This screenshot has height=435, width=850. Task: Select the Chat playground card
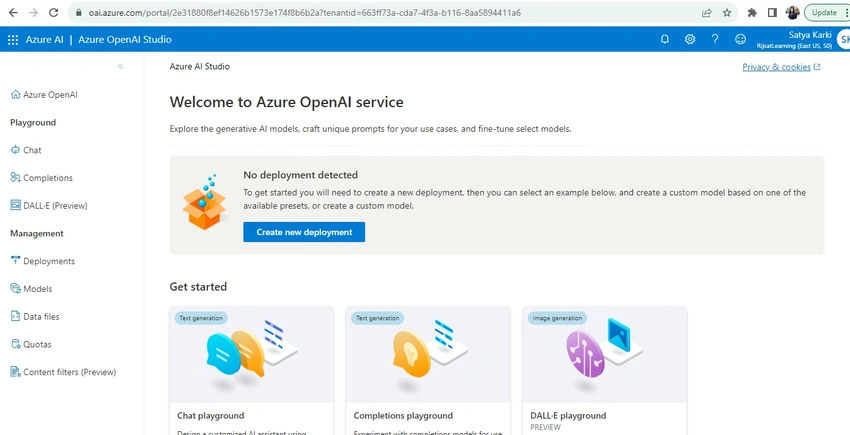(252, 371)
